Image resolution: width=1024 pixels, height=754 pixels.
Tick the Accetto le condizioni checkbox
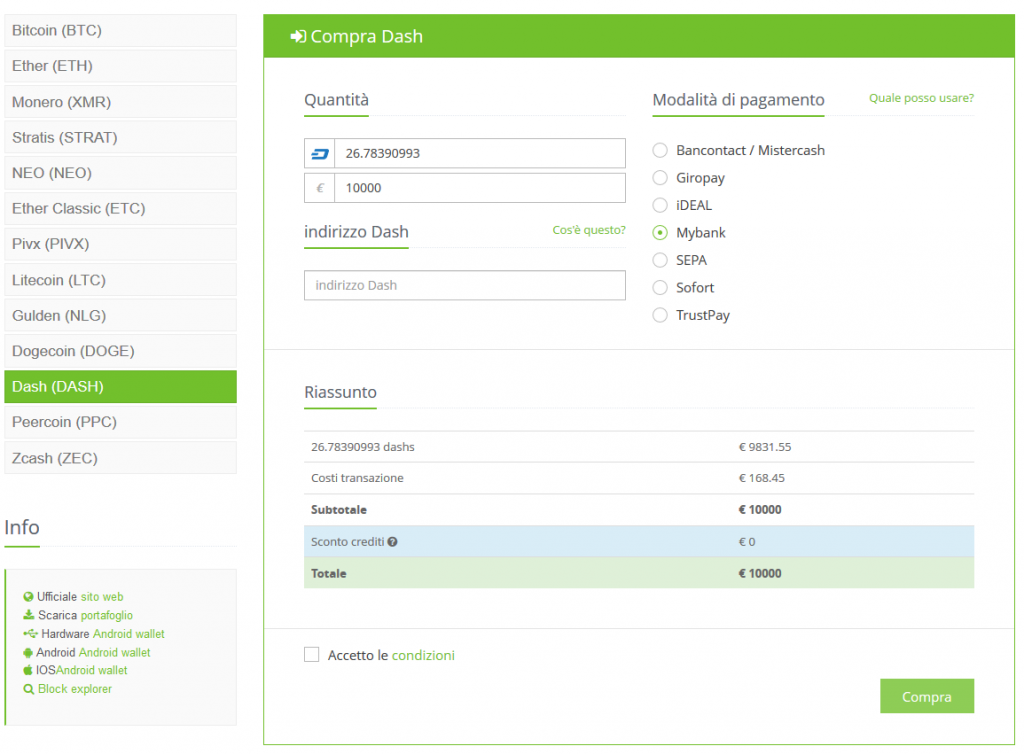click(312, 655)
